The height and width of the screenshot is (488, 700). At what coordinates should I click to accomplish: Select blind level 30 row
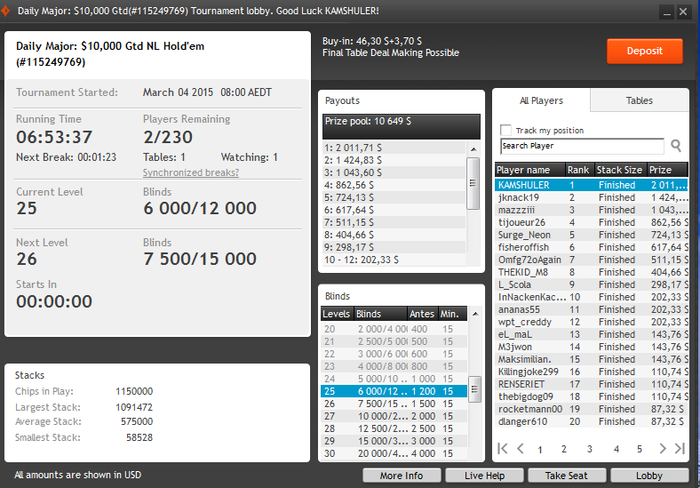394,453
